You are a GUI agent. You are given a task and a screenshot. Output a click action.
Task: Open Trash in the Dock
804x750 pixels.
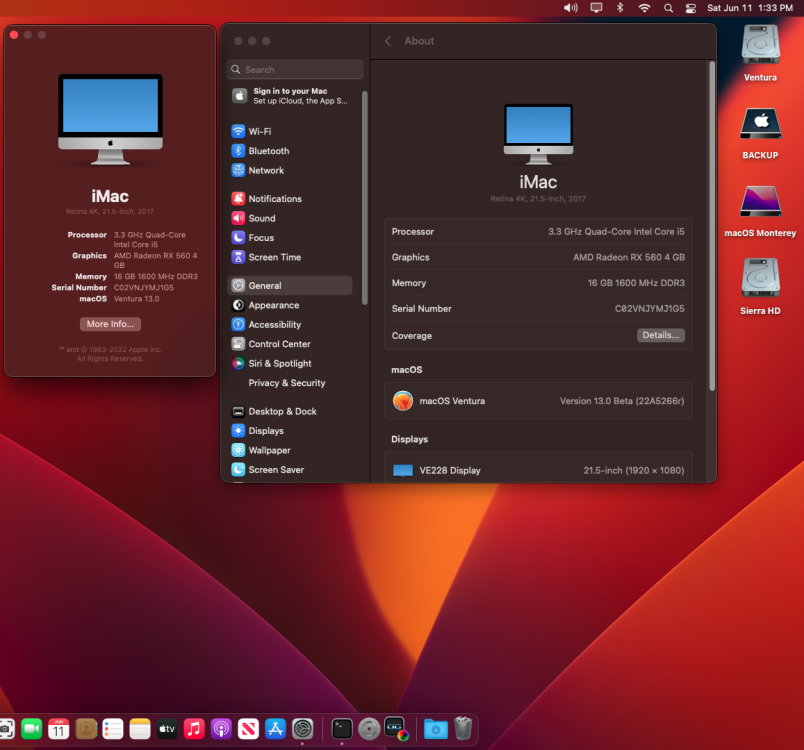463,728
